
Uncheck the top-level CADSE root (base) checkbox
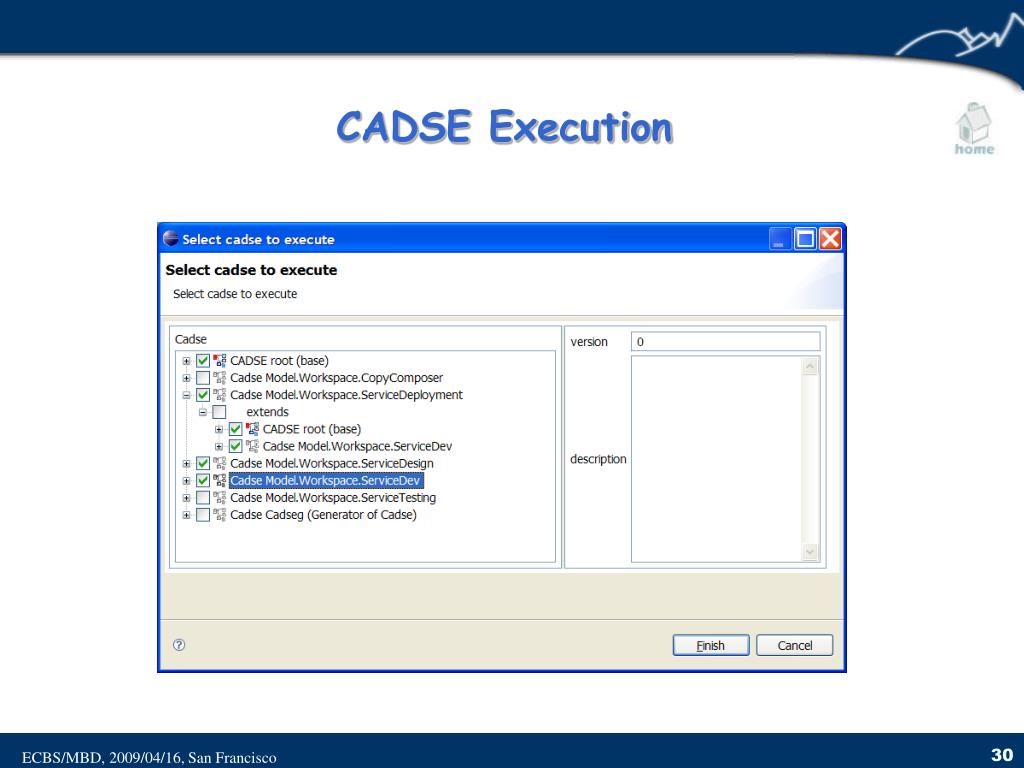coord(203,360)
